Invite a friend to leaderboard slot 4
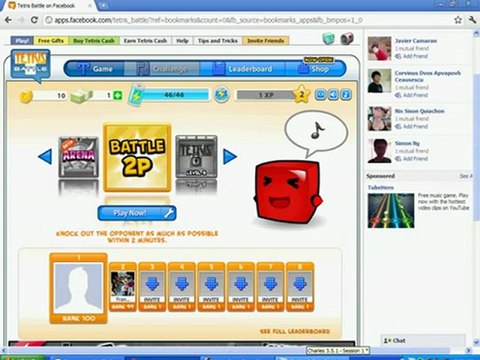480x360 pixels. click(182, 287)
